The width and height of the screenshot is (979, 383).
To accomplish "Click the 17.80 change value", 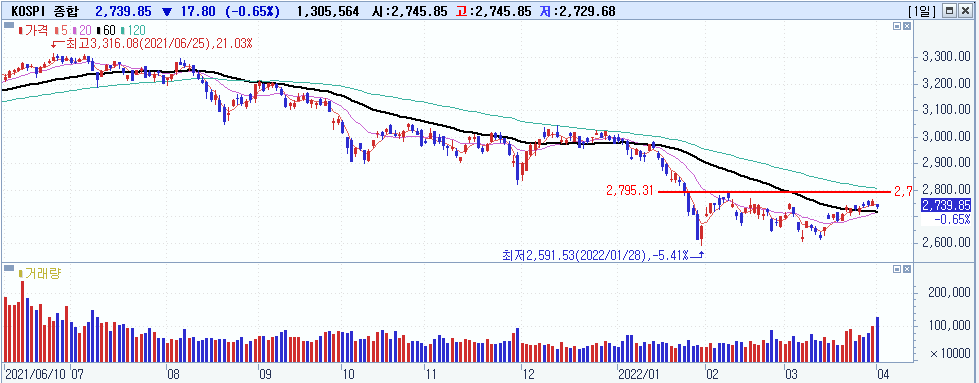I will [x=199, y=11].
